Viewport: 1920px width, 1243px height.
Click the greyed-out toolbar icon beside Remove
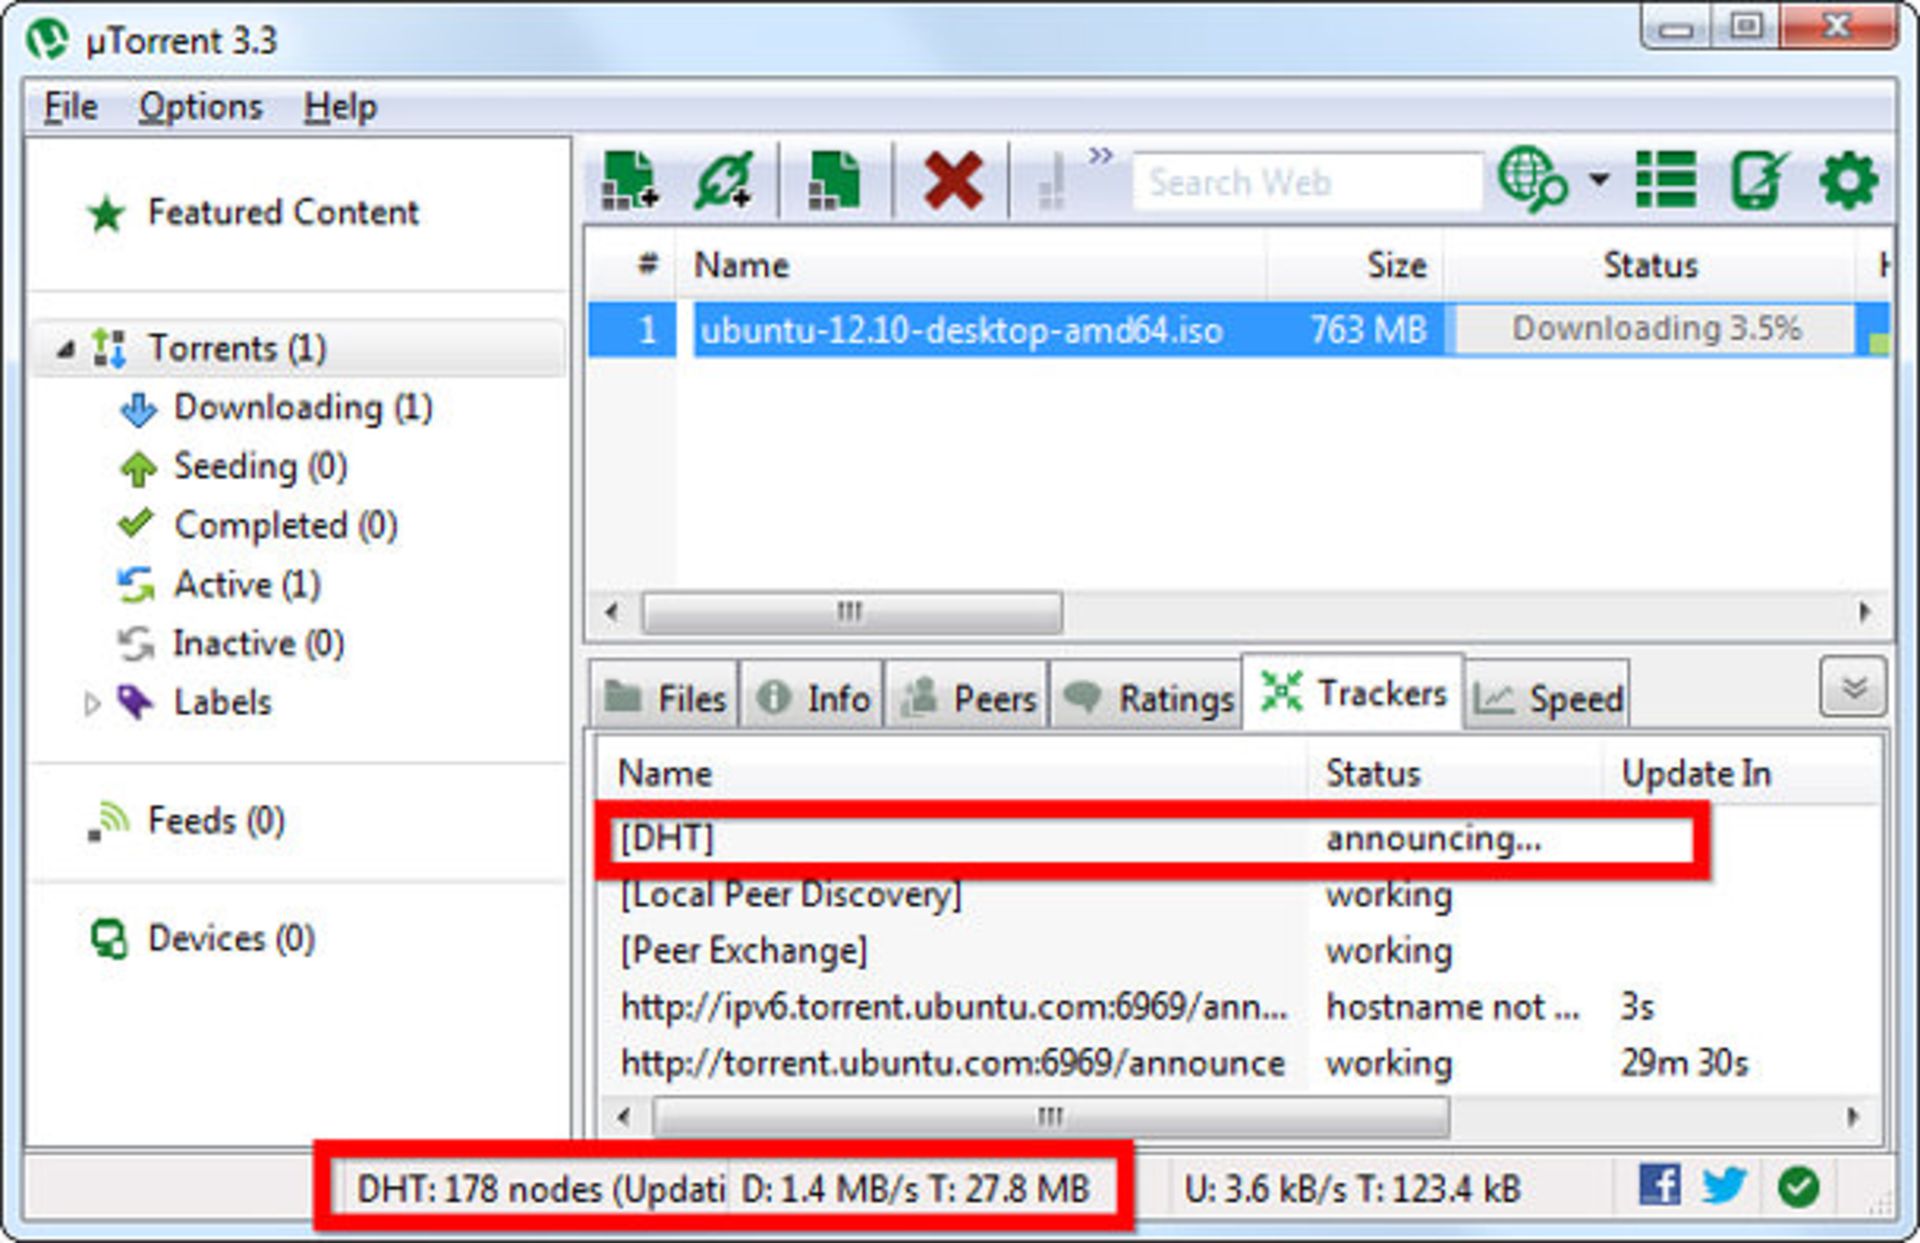(1050, 182)
